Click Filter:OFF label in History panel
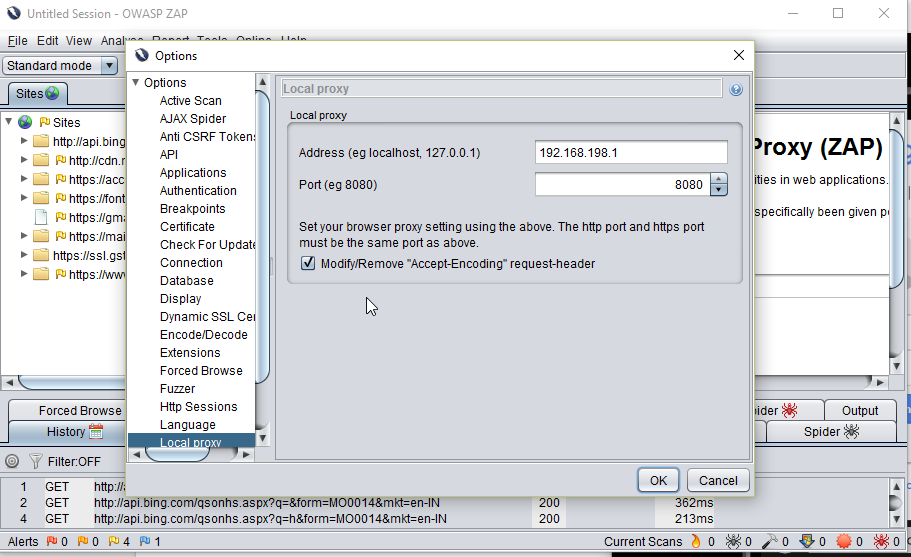The height and width of the screenshot is (557, 911). 74,461
